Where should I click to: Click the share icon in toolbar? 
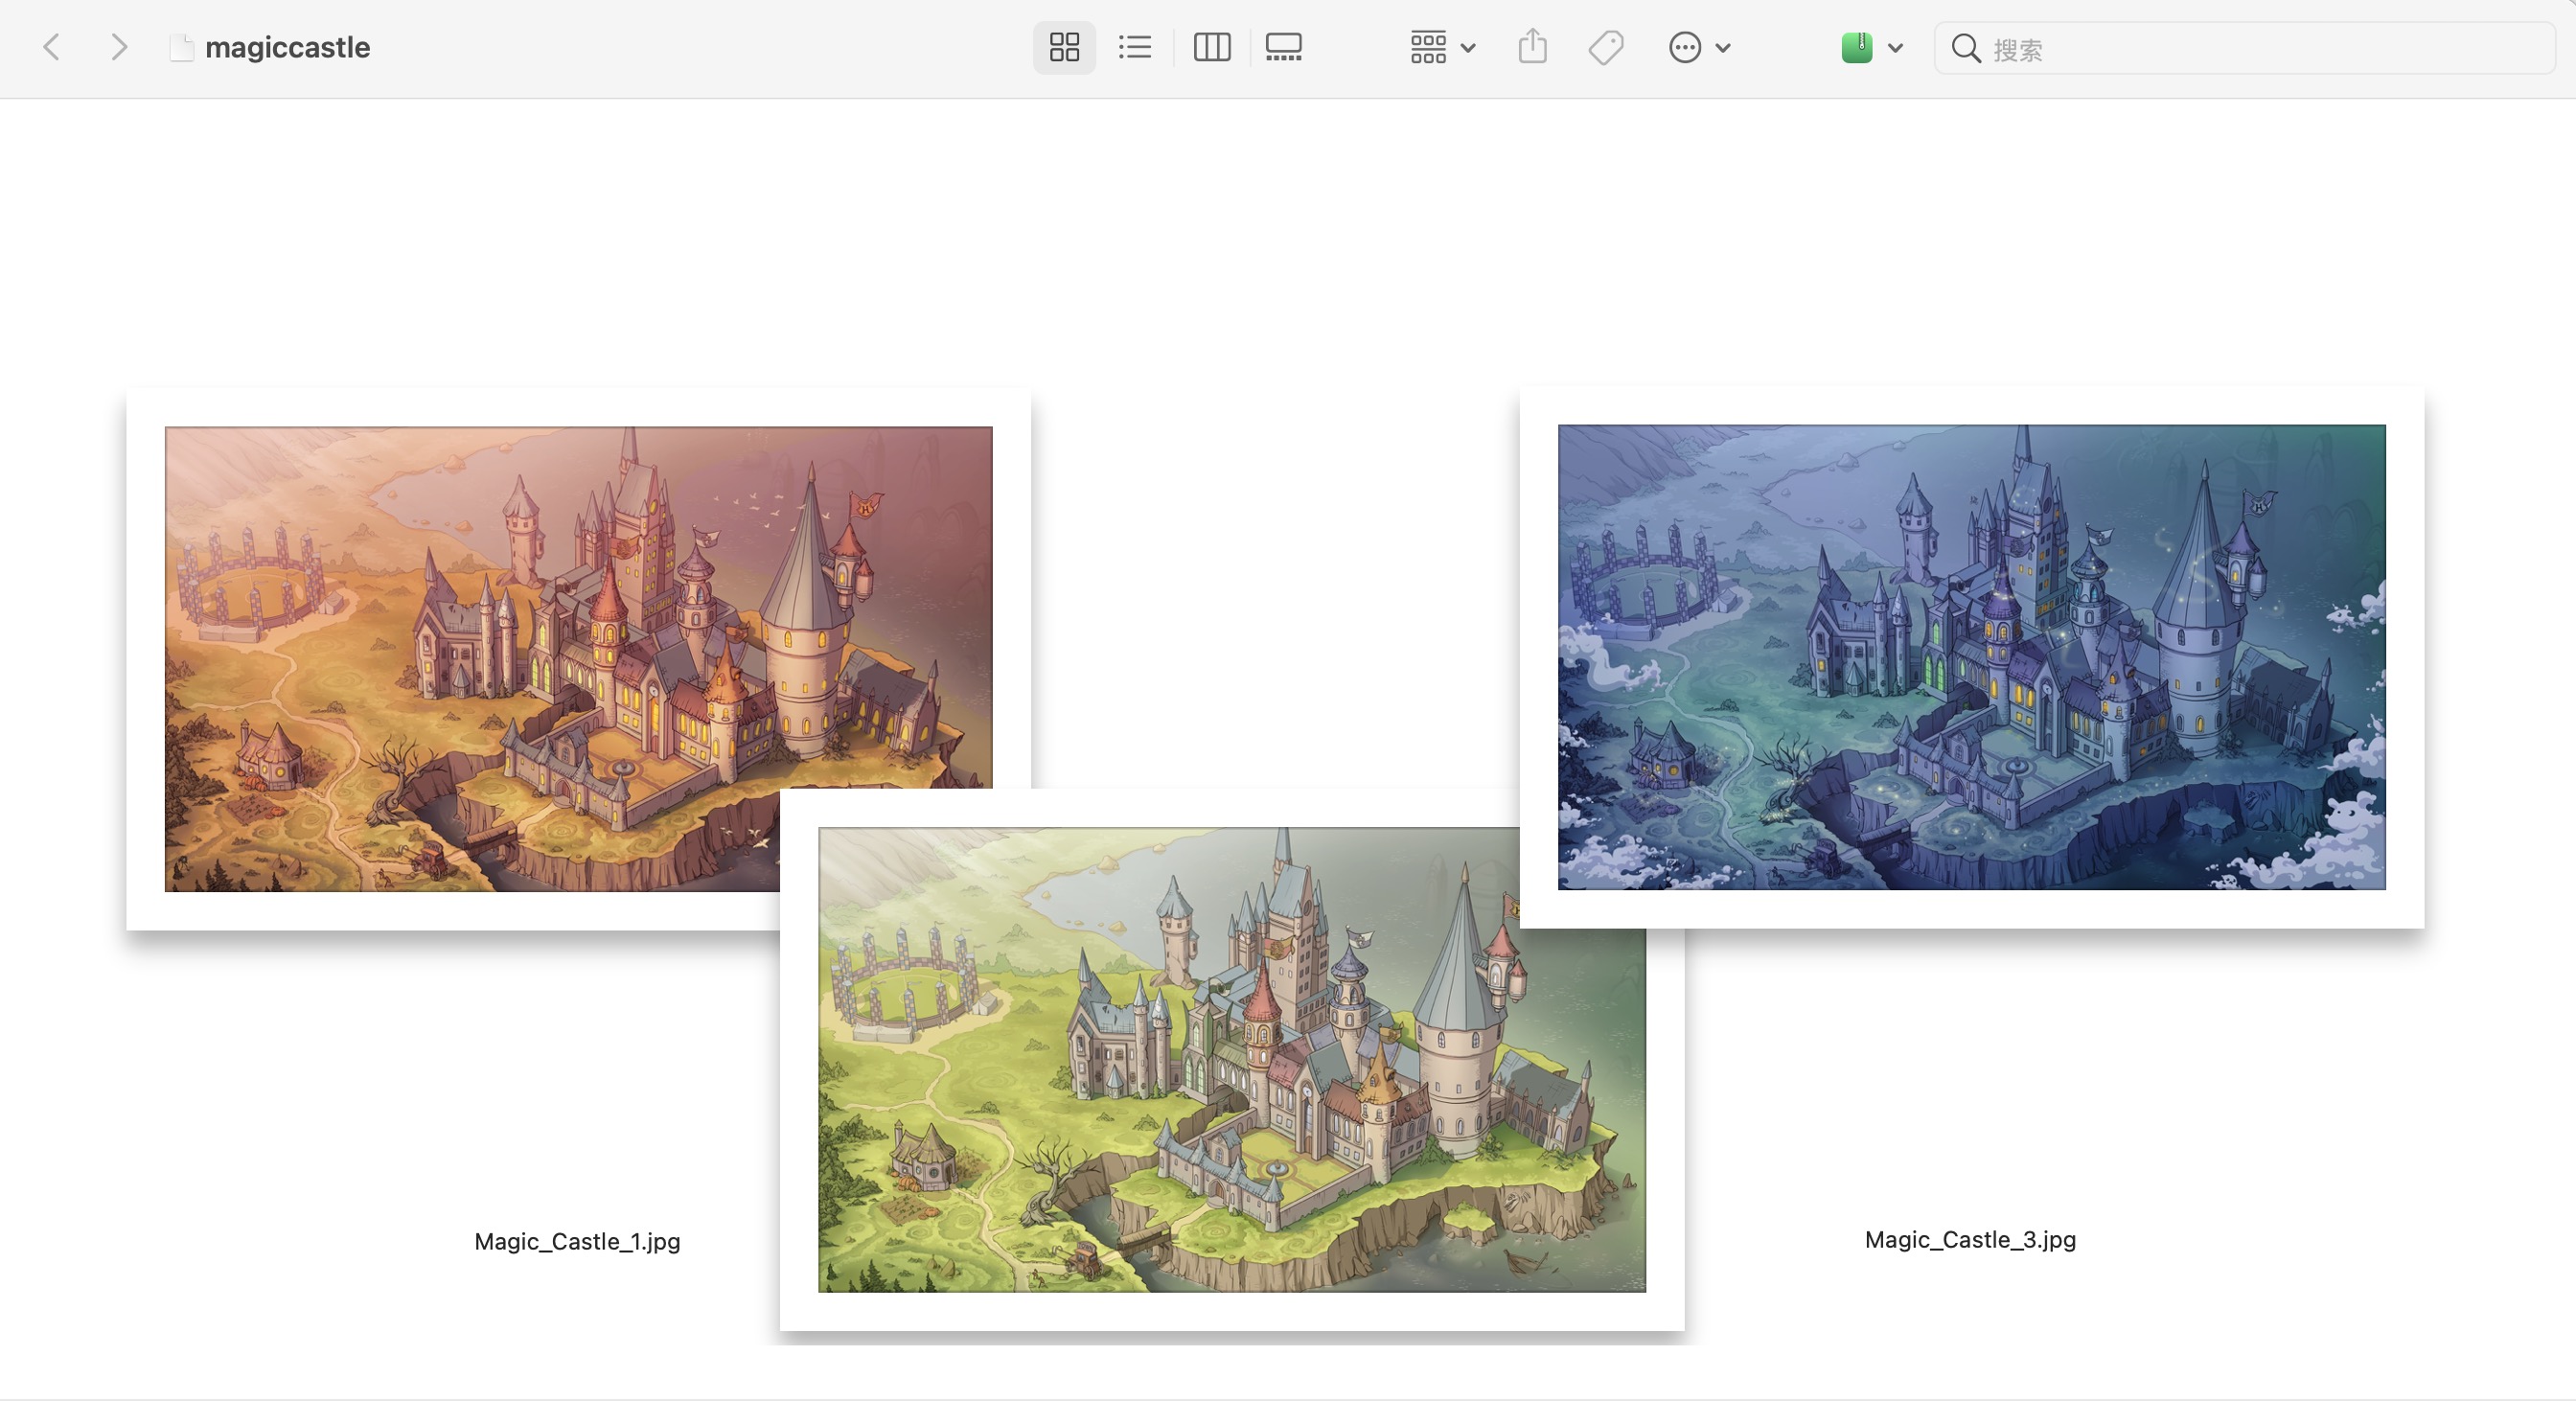[x=1532, y=47]
